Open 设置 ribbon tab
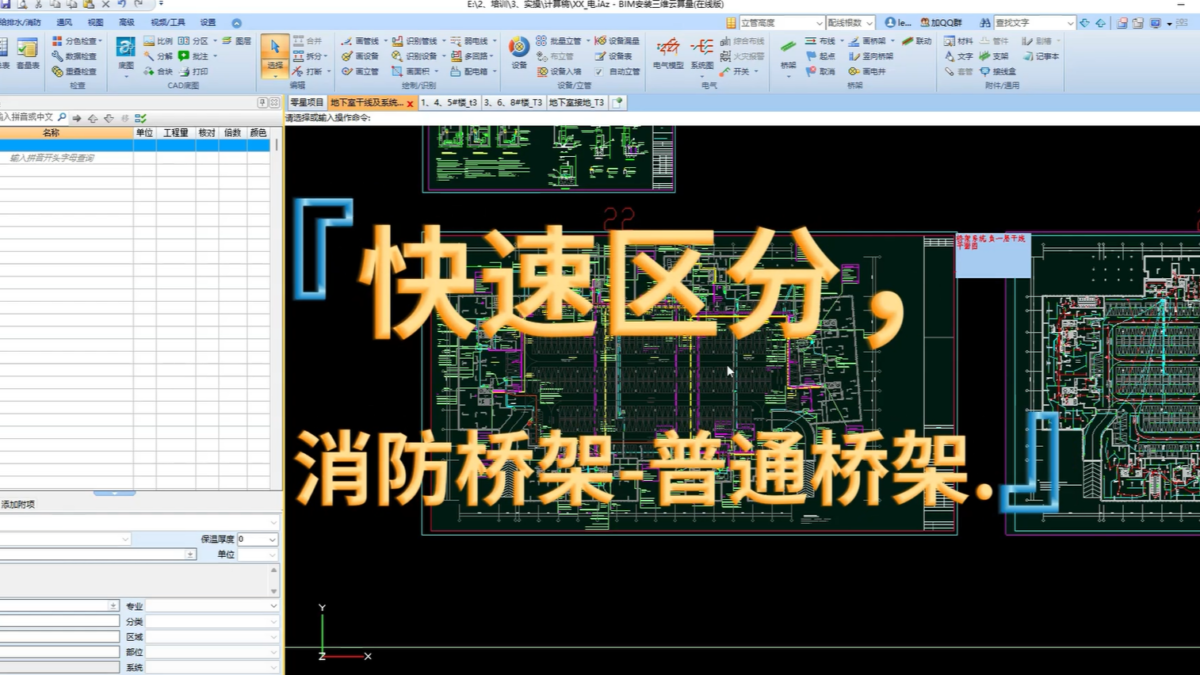The width and height of the screenshot is (1200, 675). (208, 22)
